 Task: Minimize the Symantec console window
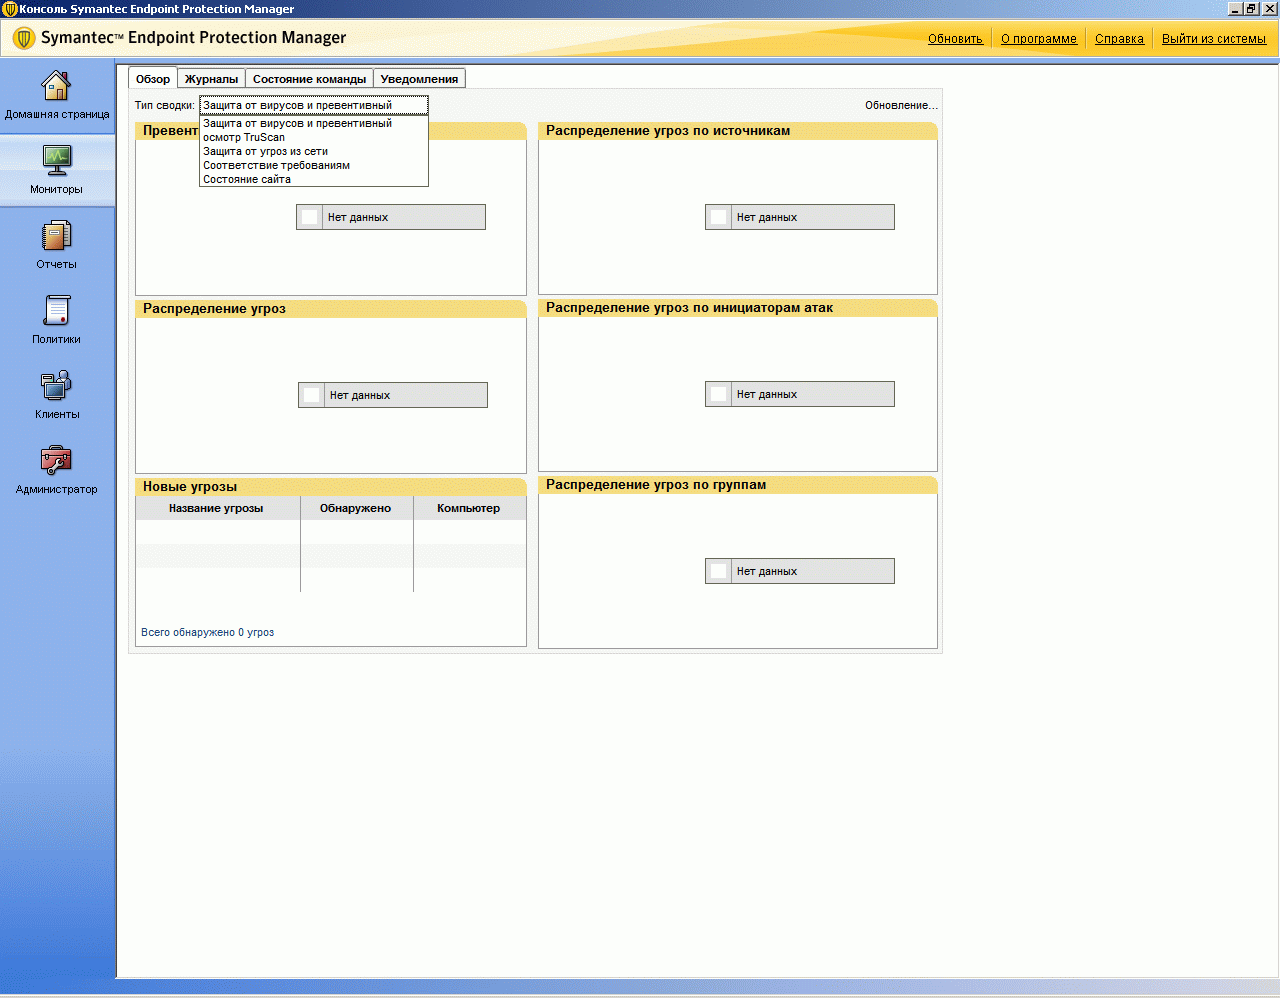coord(1235,9)
